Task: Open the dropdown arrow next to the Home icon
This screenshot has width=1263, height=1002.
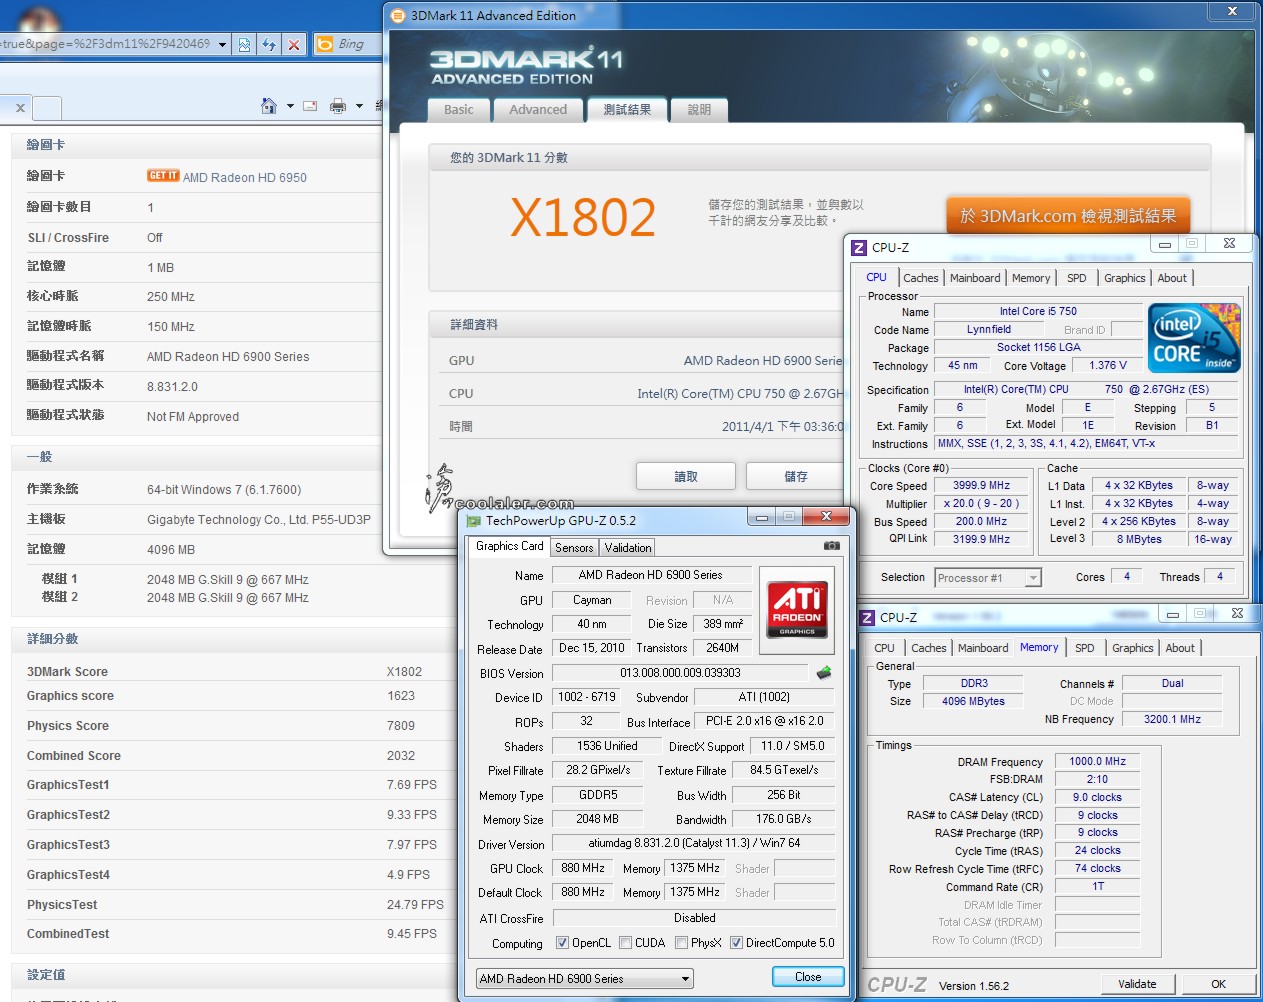Action: tap(290, 106)
